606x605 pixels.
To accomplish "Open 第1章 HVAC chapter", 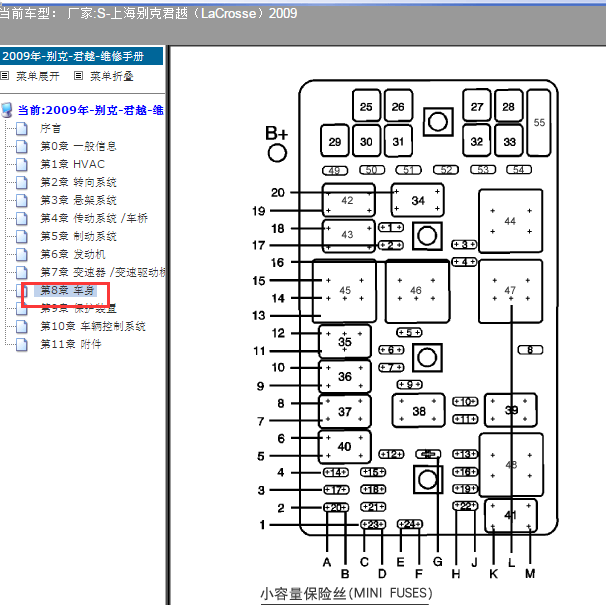I will [x=73, y=164].
